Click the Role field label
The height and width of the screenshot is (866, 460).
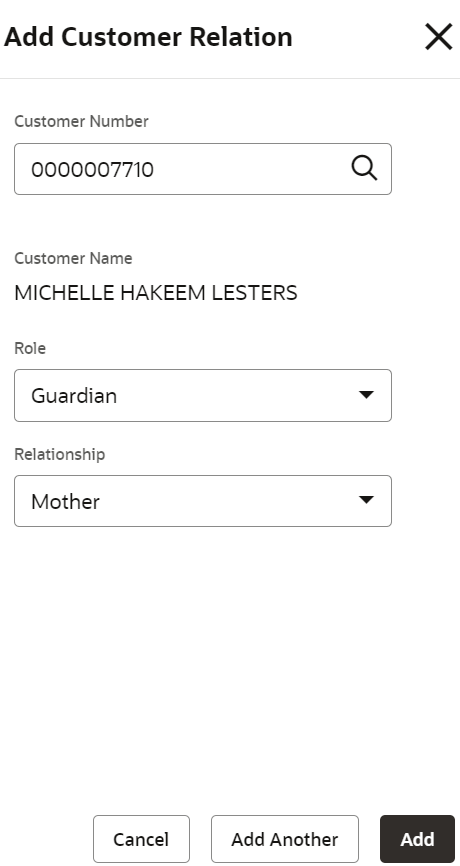tap(30, 348)
